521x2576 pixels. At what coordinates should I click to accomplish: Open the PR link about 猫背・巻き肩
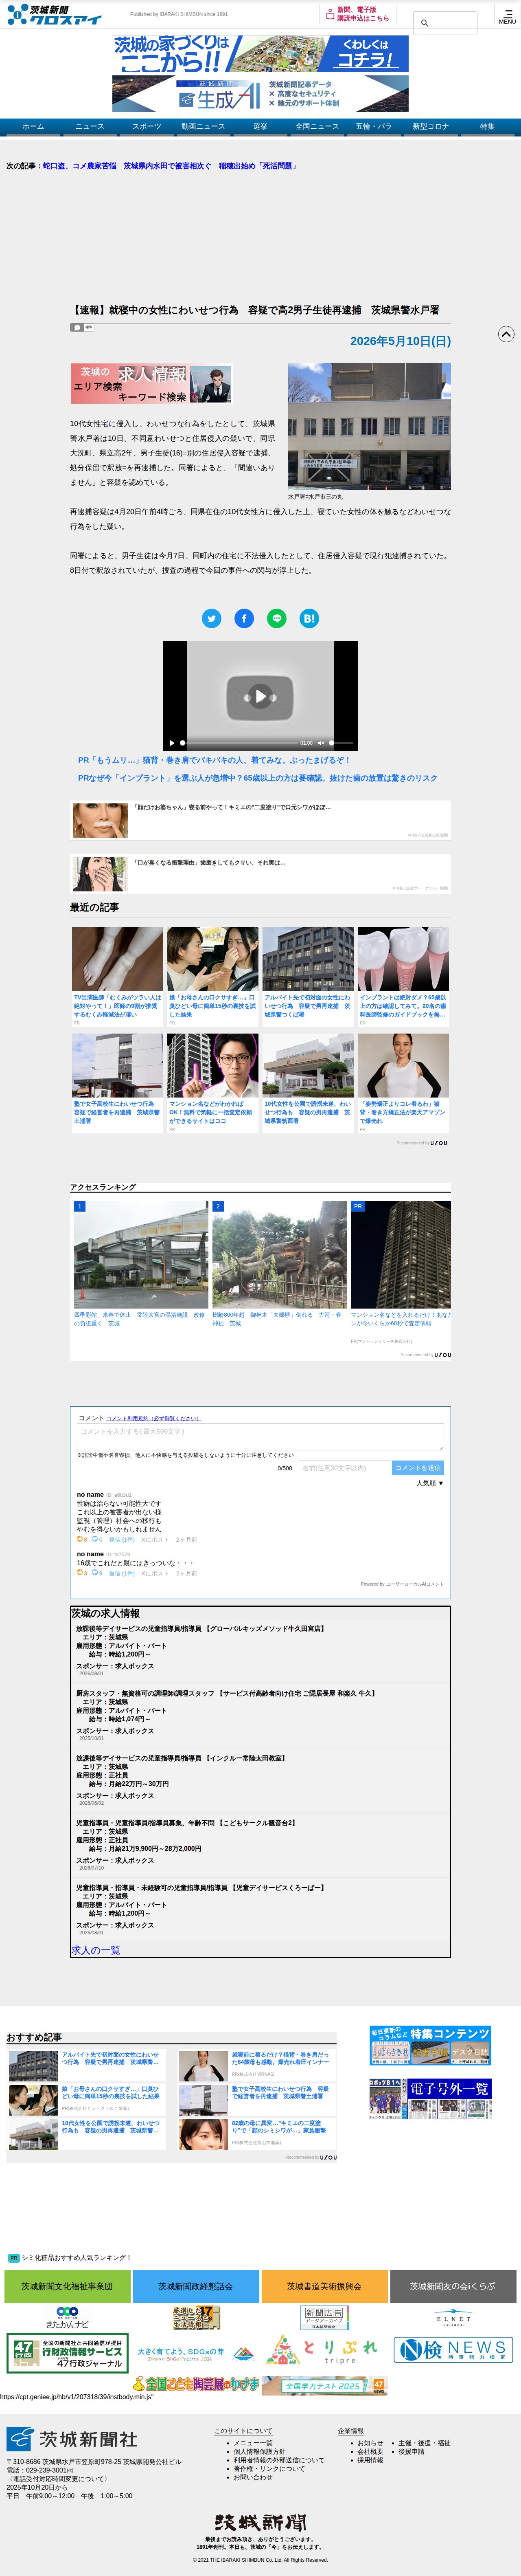tap(214, 760)
